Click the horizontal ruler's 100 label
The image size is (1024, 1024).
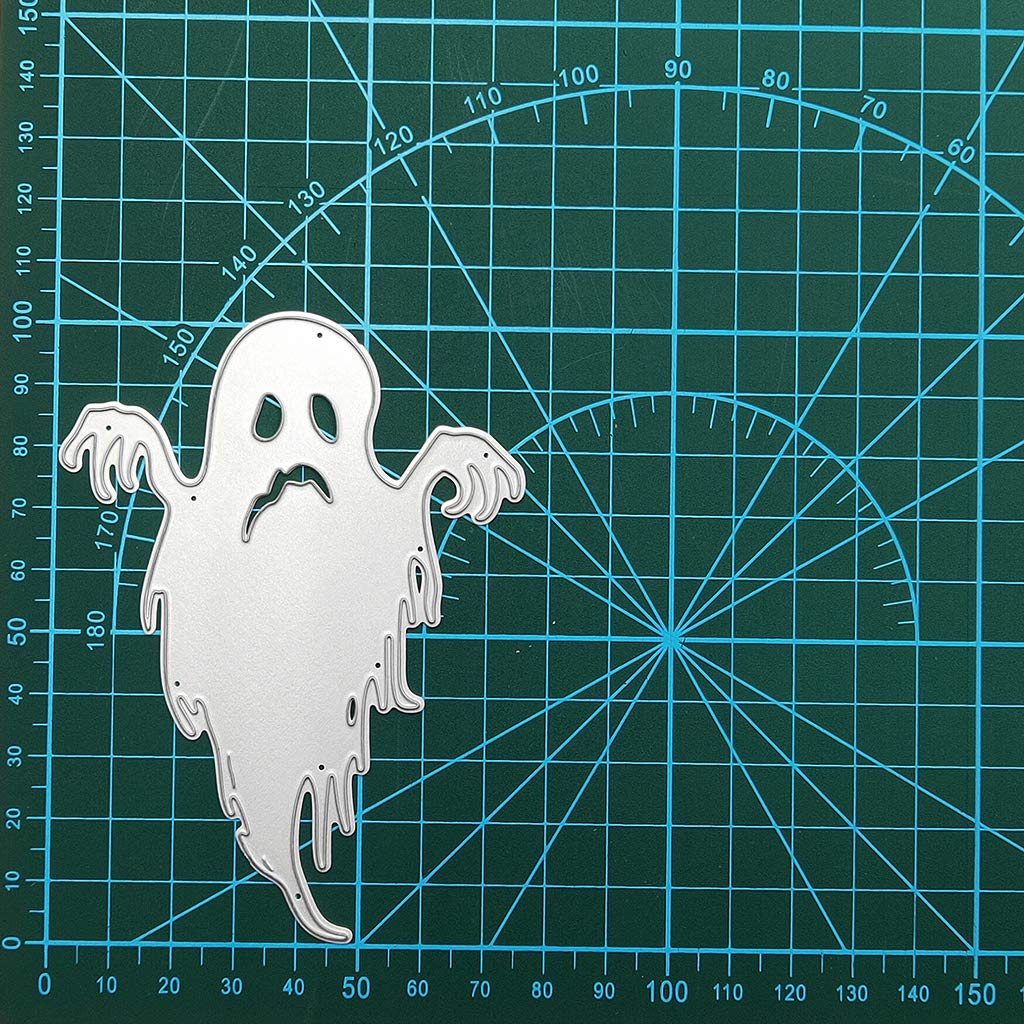[667, 992]
